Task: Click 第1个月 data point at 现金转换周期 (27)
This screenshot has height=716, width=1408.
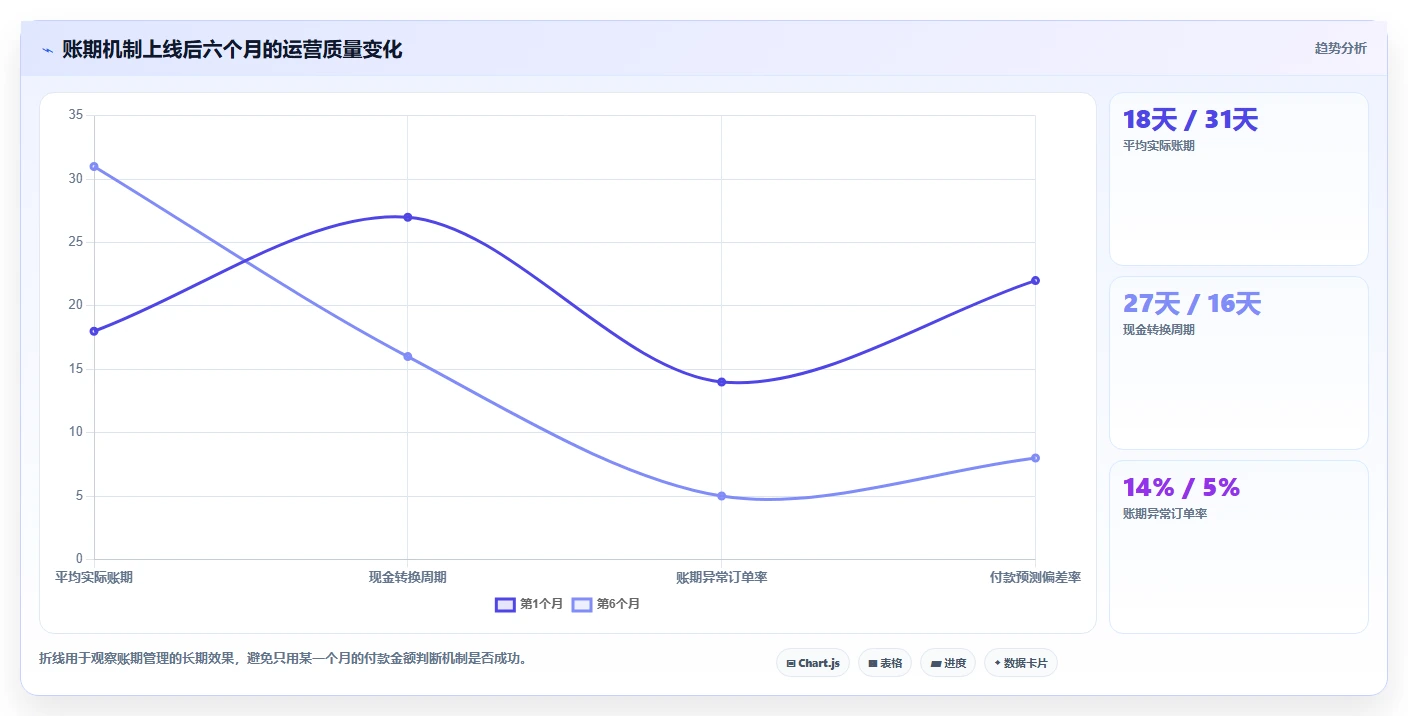Action: tap(407, 217)
